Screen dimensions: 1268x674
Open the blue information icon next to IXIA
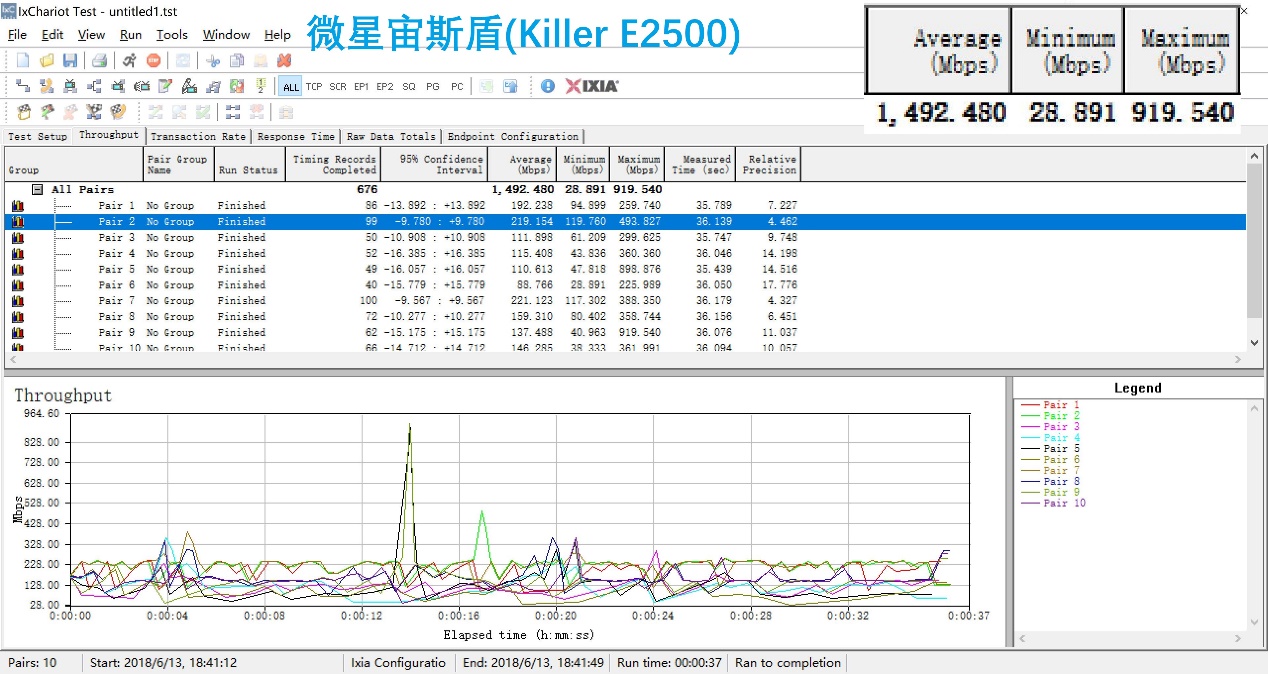tap(547, 86)
